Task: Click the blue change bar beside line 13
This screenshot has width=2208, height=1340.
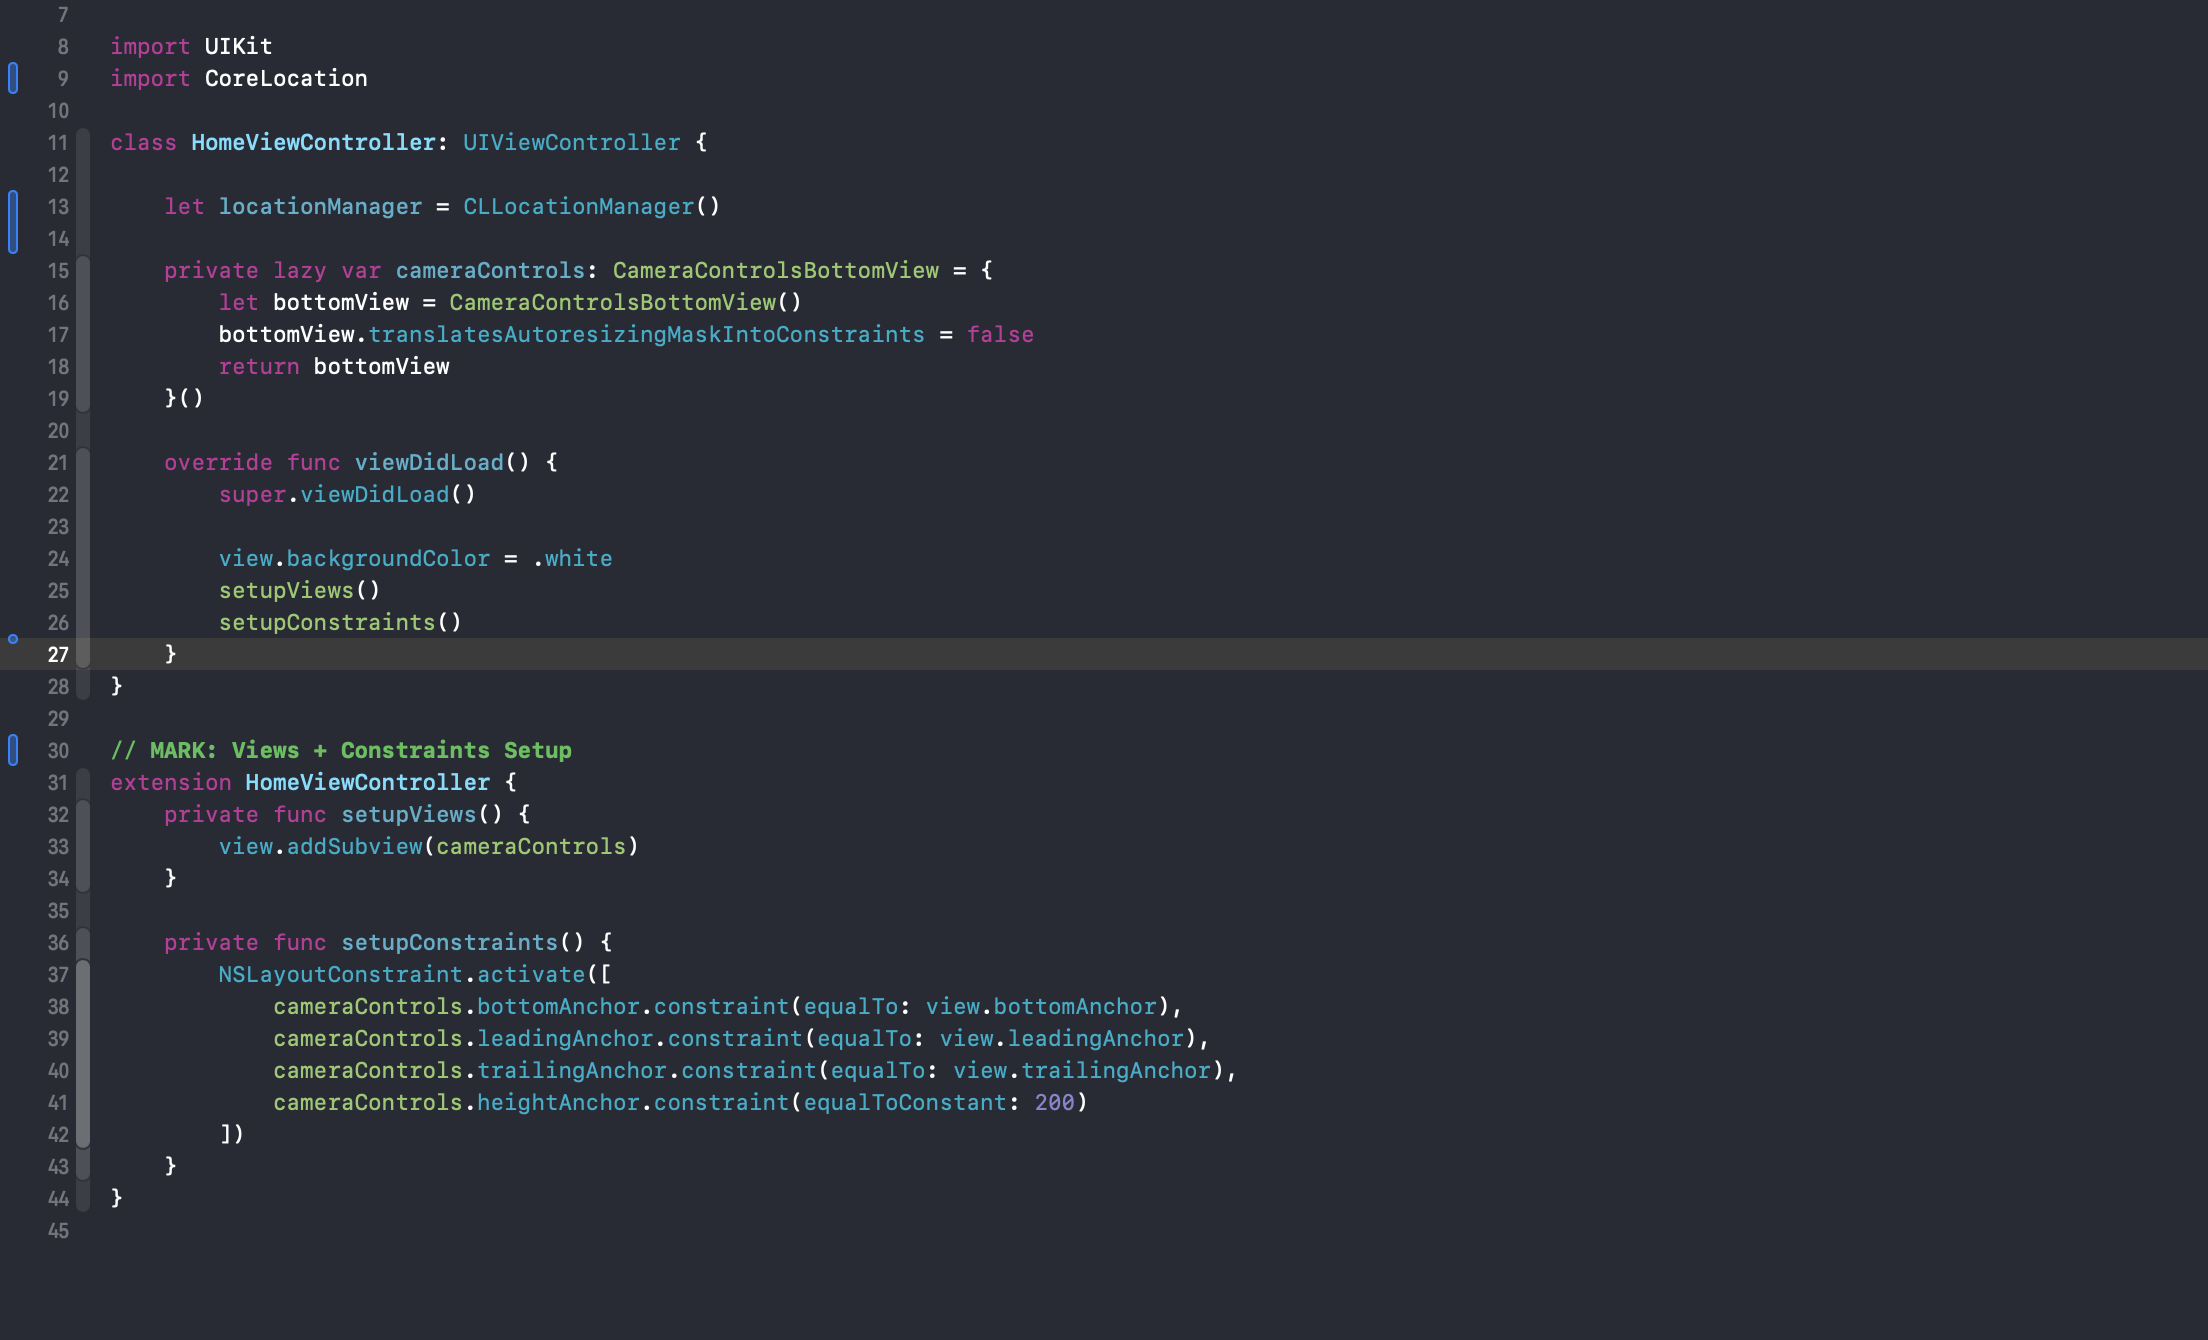Action: [x=13, y=221]
